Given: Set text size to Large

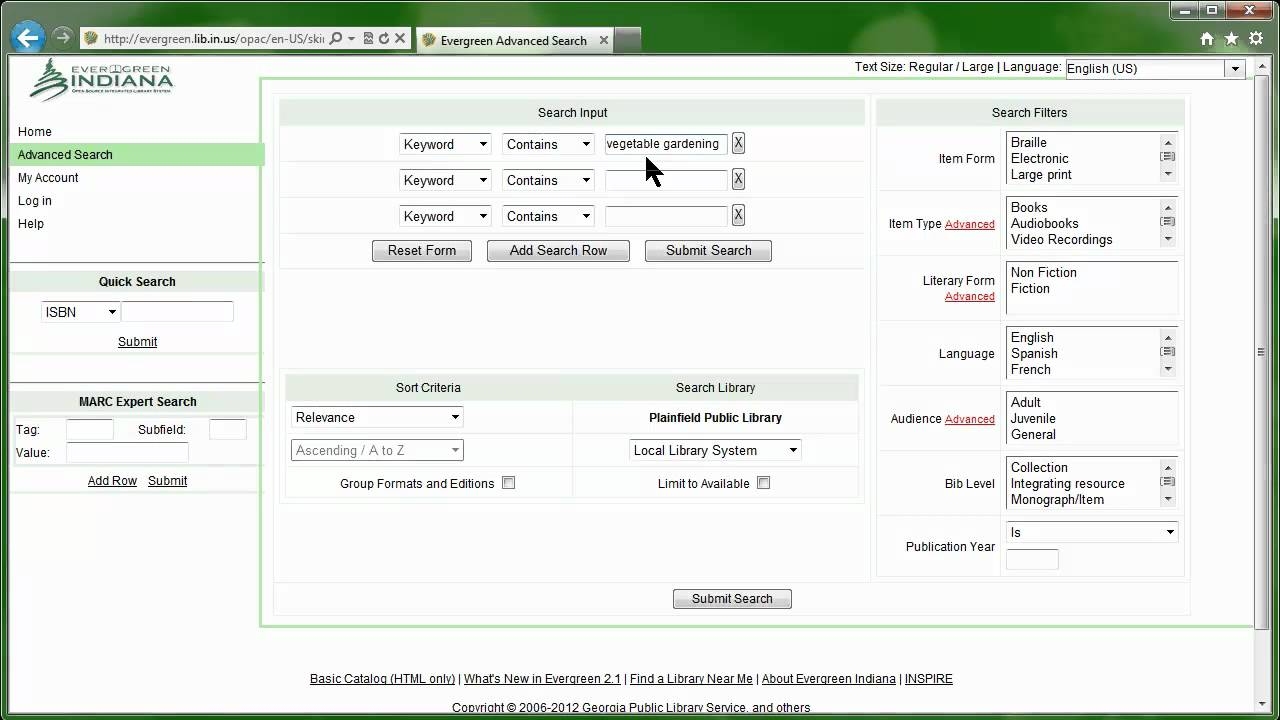Looking at the screenshot, I should tap(977, 67).
